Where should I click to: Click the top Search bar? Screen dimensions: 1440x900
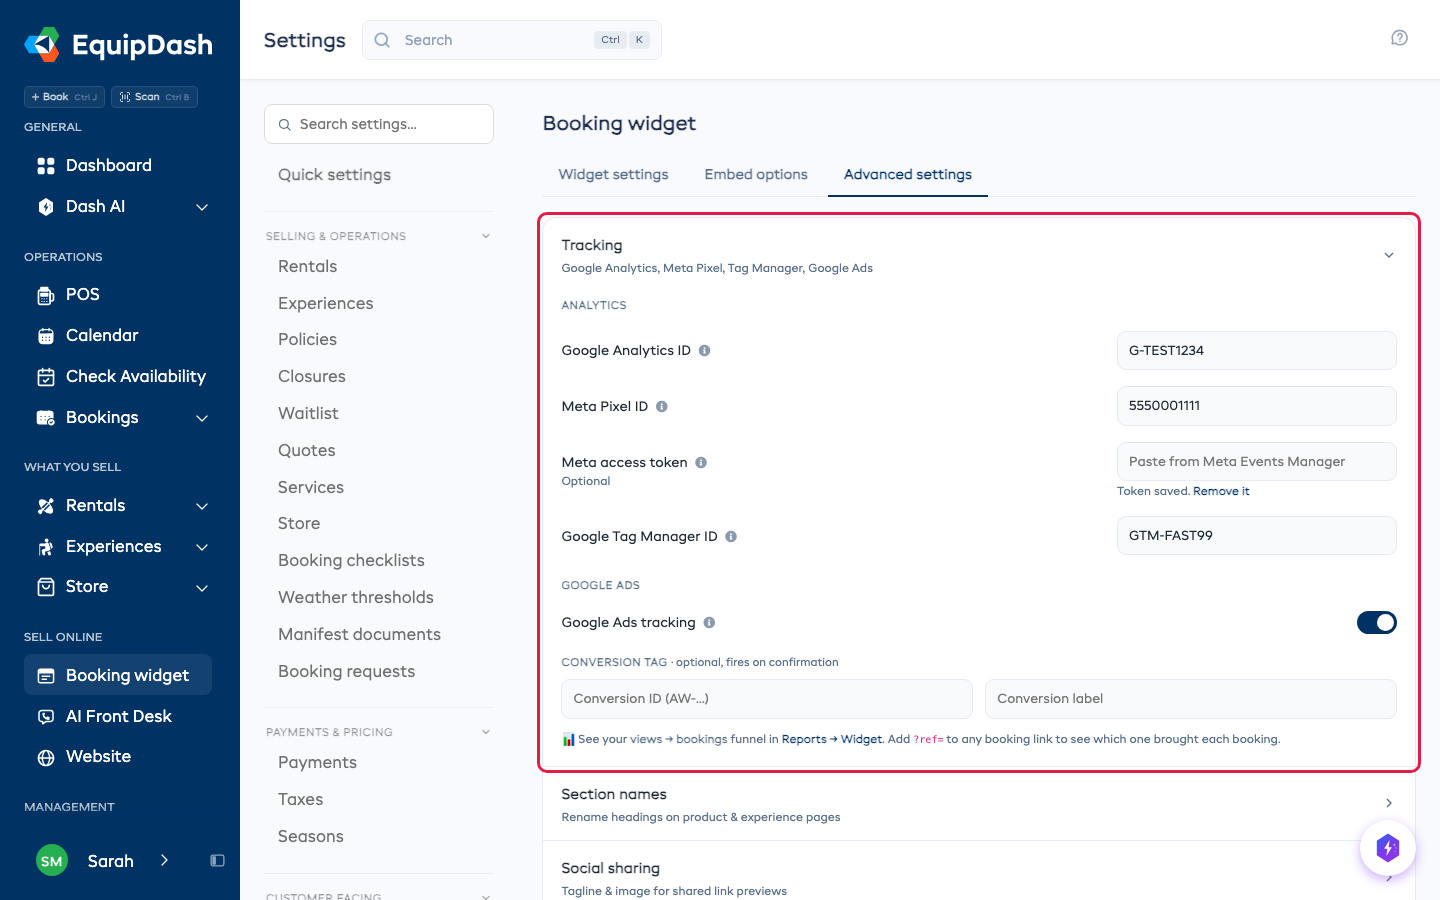512,40
